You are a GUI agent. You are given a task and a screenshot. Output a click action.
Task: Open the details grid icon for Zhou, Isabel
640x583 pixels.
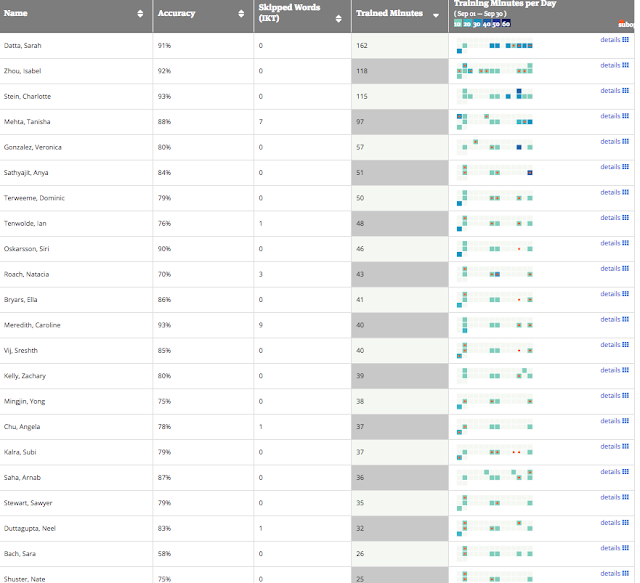(x=625, y=65)
